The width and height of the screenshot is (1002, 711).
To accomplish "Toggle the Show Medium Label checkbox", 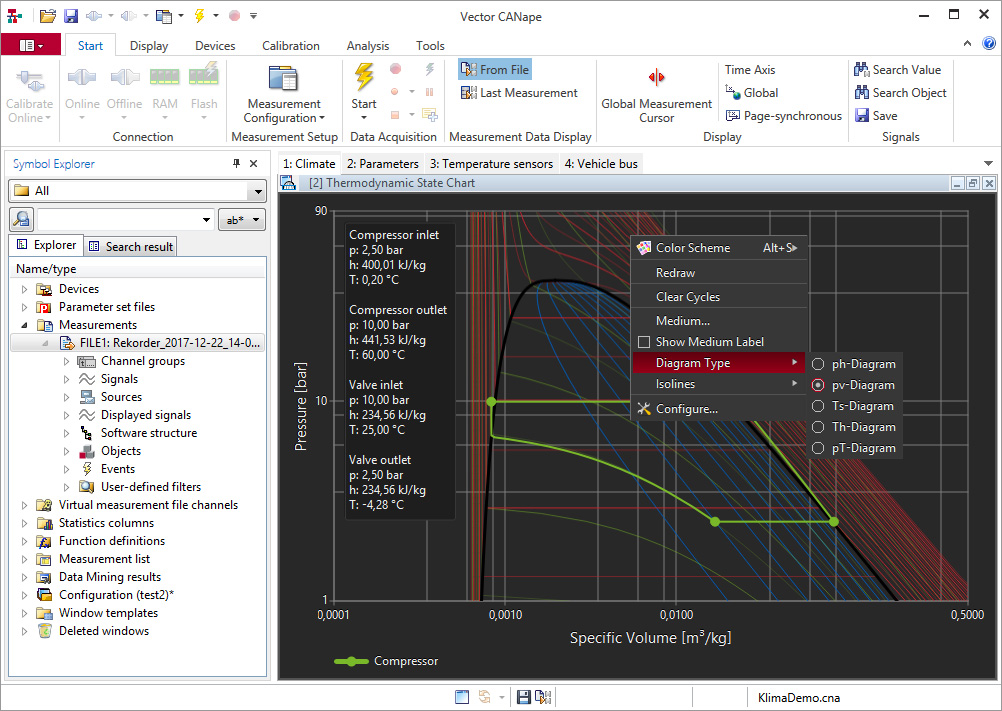I will 644,342.
